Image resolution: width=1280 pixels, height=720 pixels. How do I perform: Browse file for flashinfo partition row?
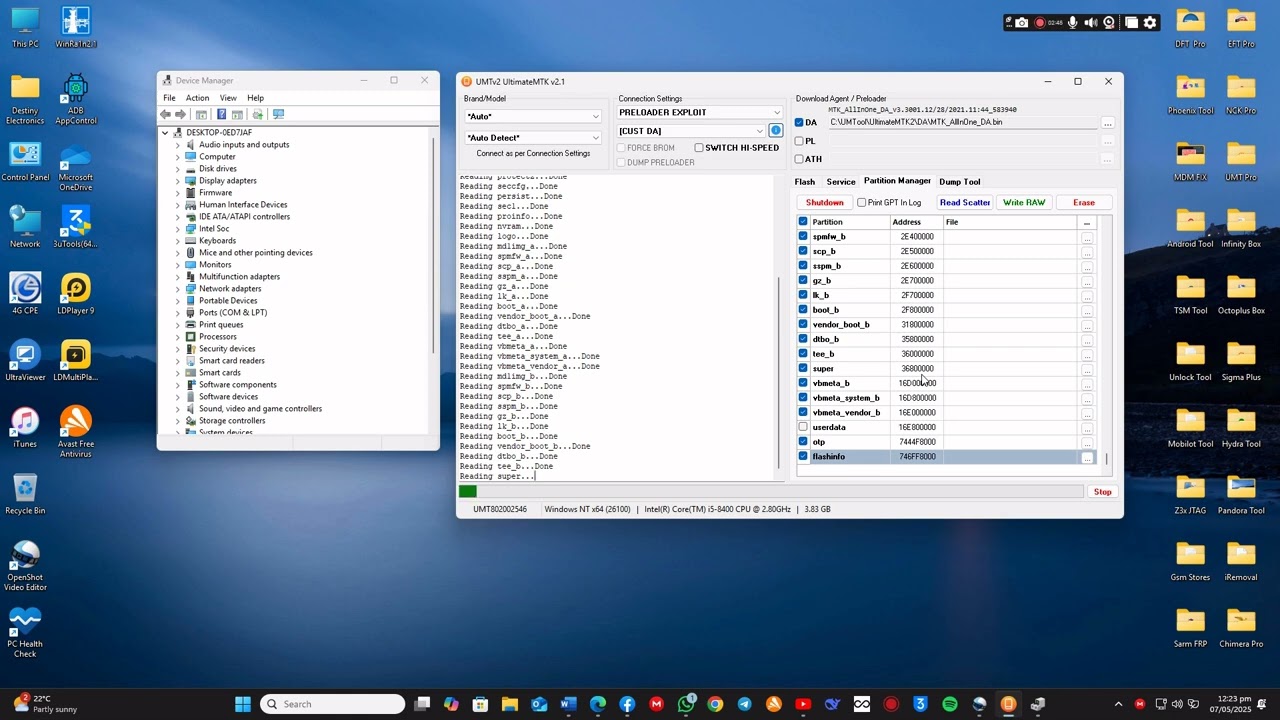point(1087,457)
